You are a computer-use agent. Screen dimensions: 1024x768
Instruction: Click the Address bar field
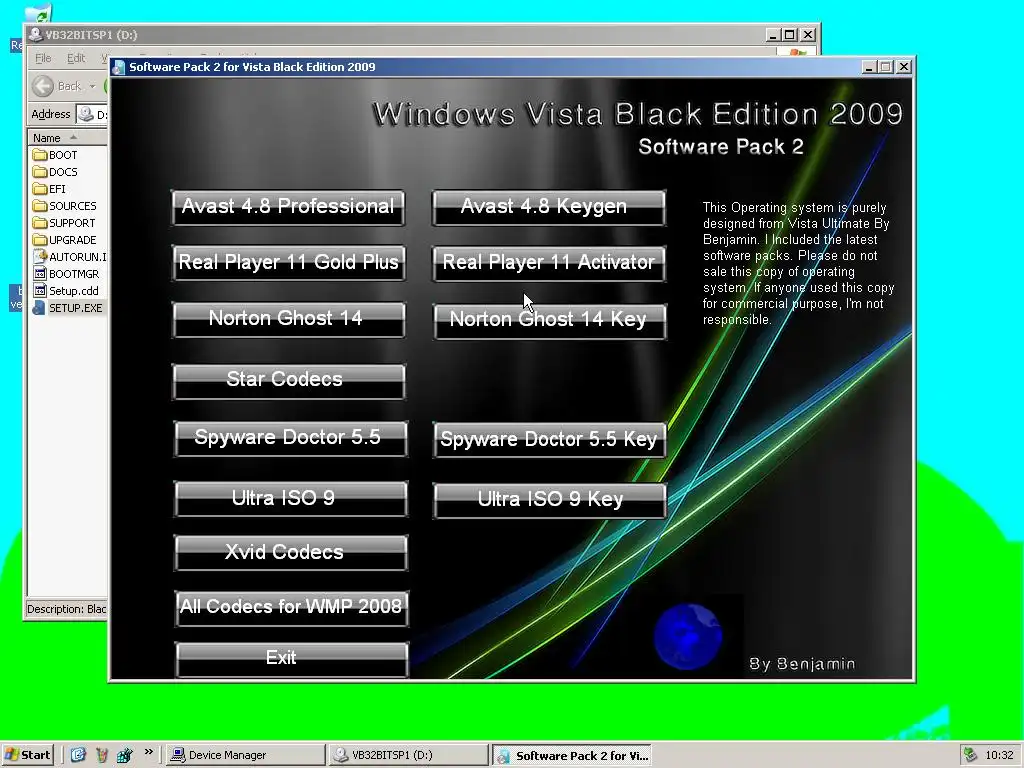92,114
